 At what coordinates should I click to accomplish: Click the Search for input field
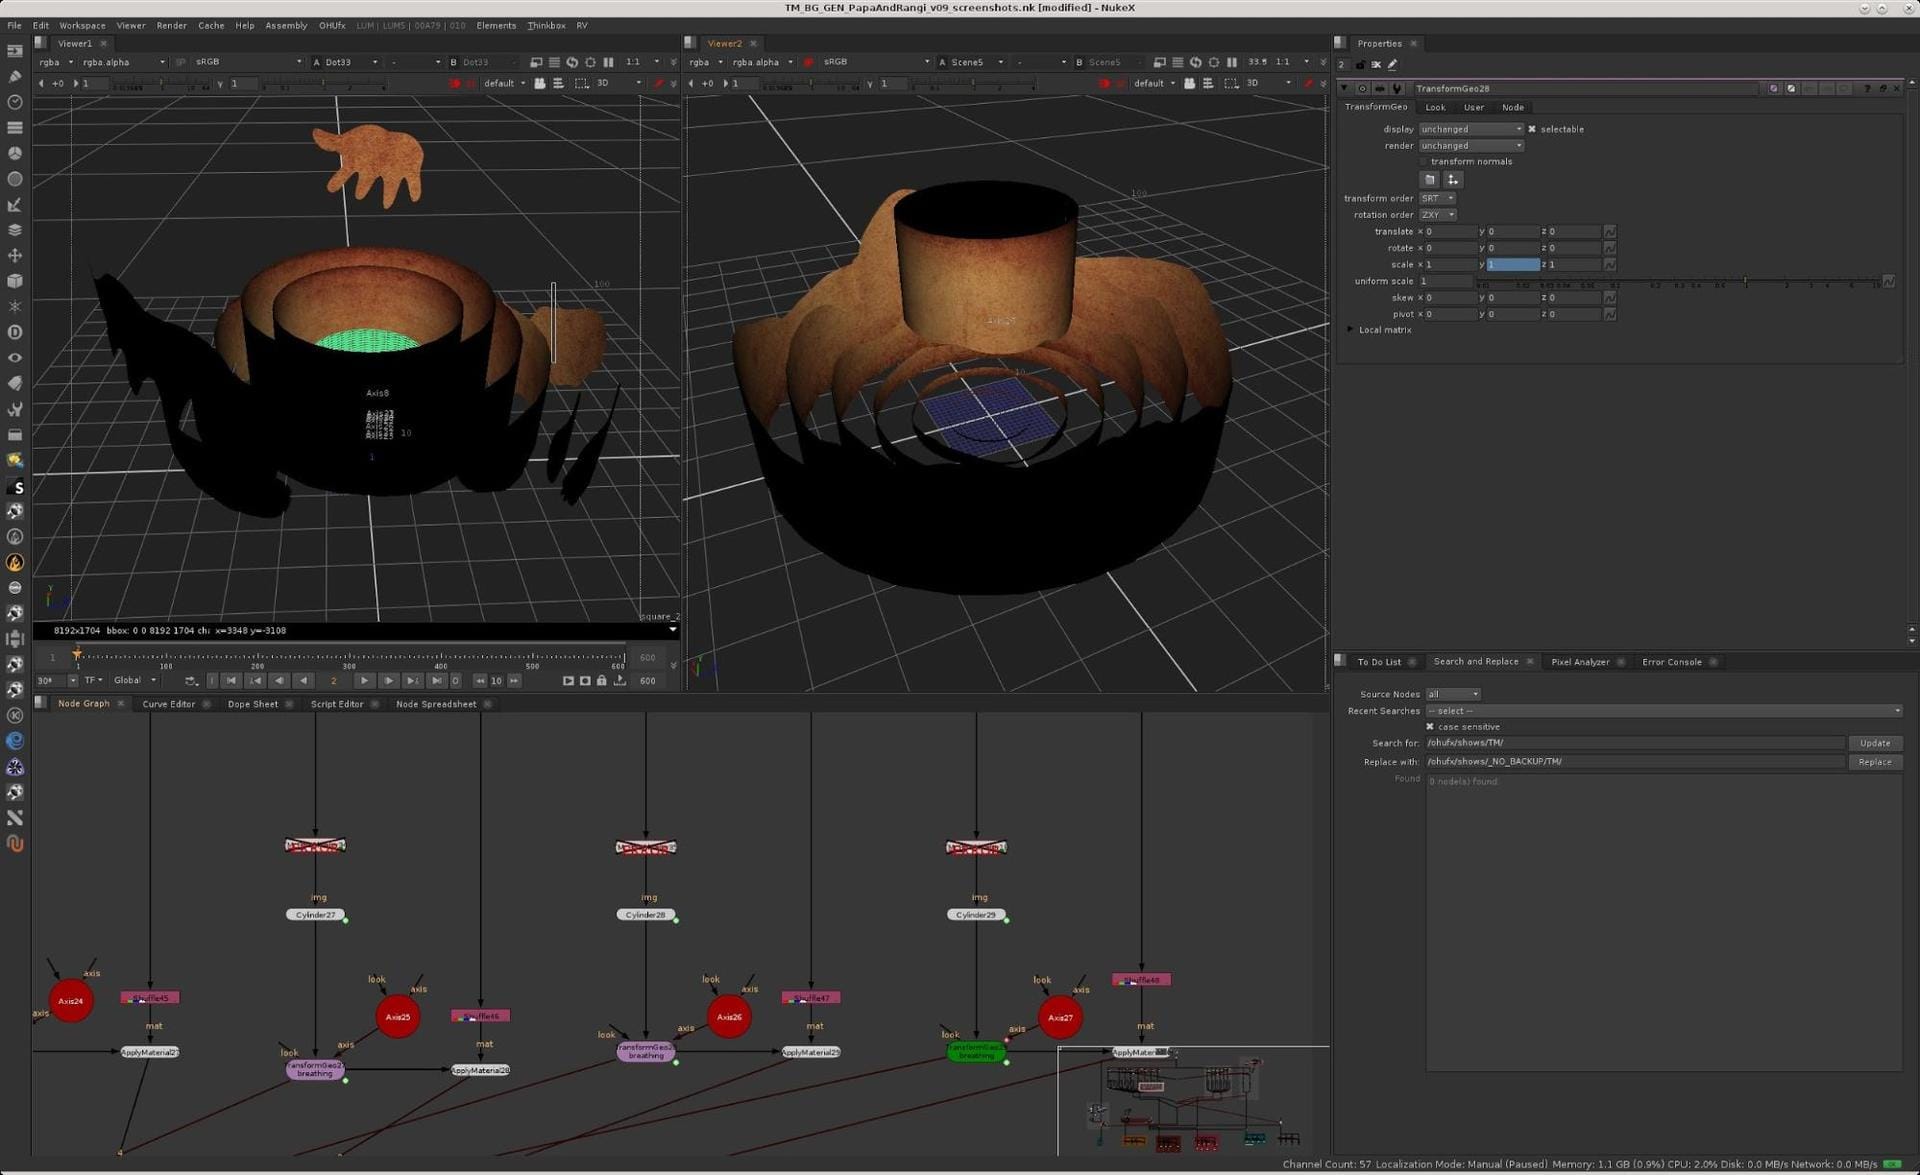point(1635,743)
